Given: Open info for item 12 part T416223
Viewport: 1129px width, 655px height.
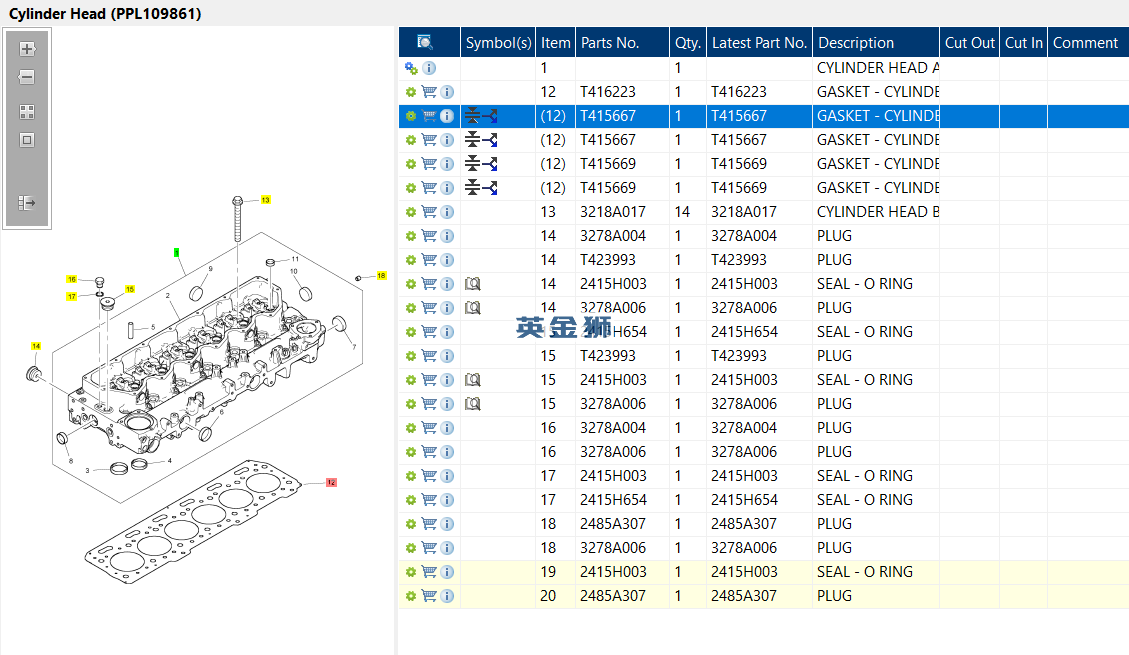Looking at the screenshot, I should [x=447, y=92].
